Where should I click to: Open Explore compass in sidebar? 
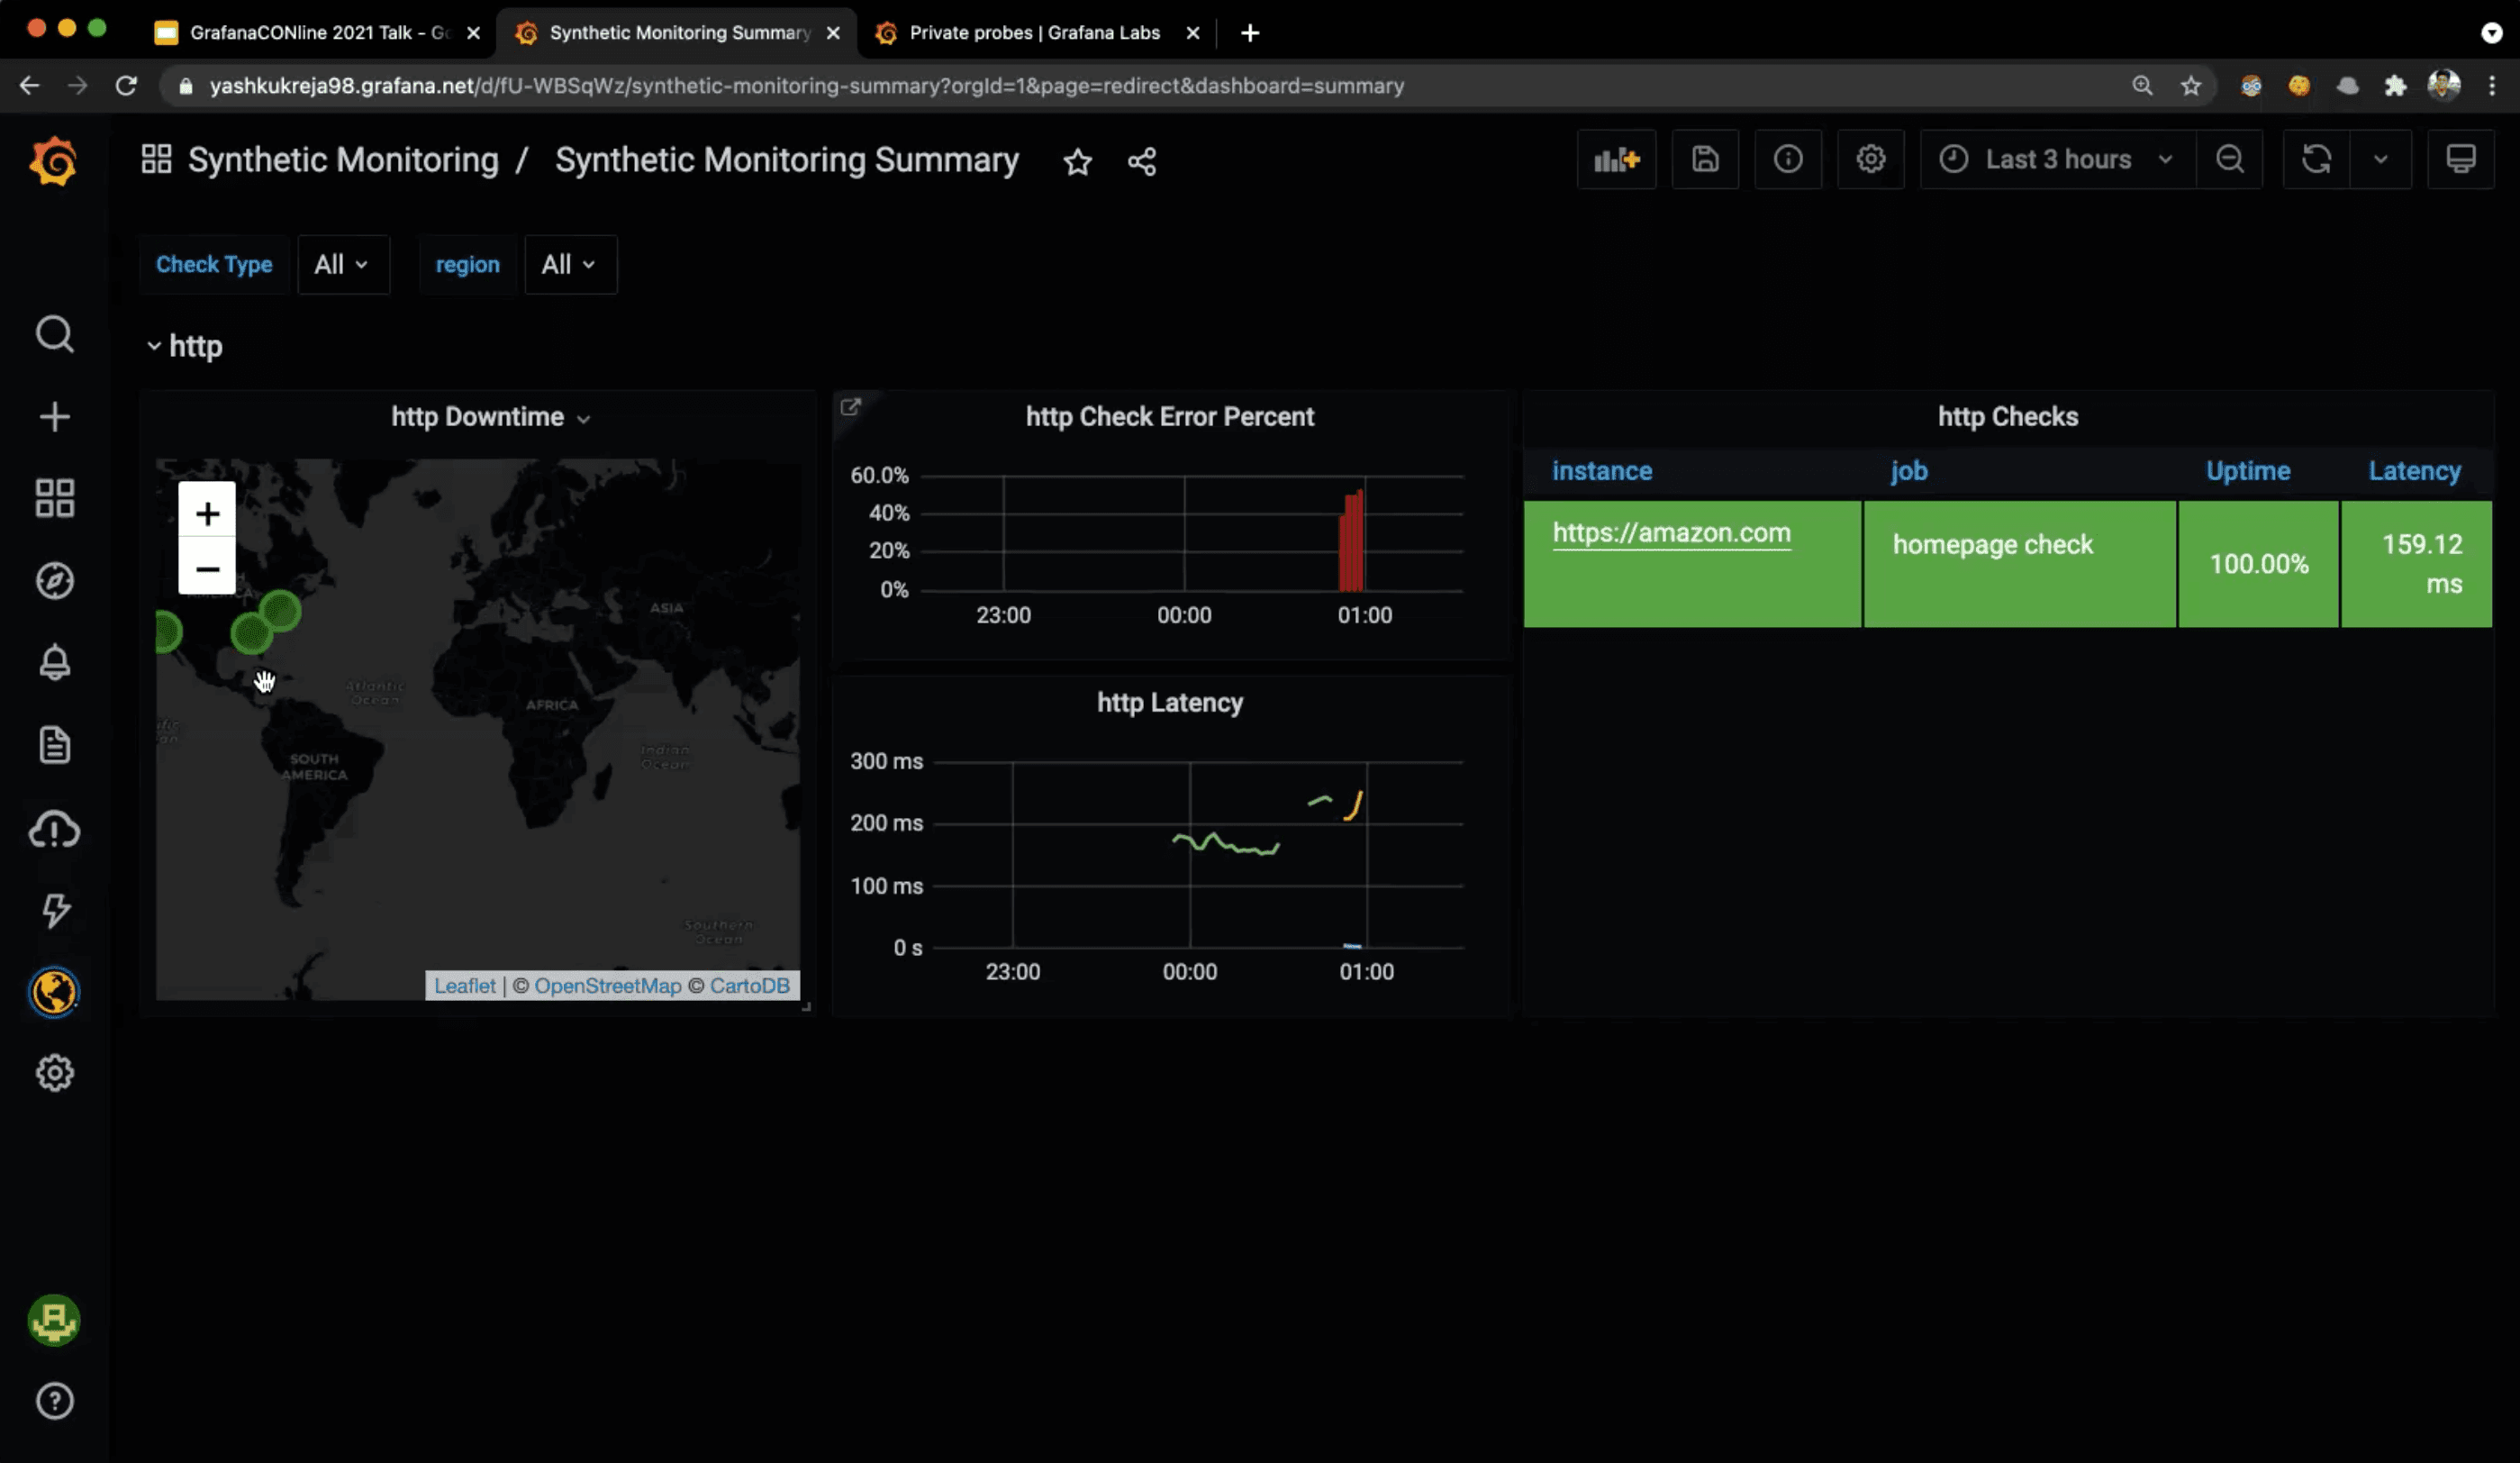click(x=55, y=581)
